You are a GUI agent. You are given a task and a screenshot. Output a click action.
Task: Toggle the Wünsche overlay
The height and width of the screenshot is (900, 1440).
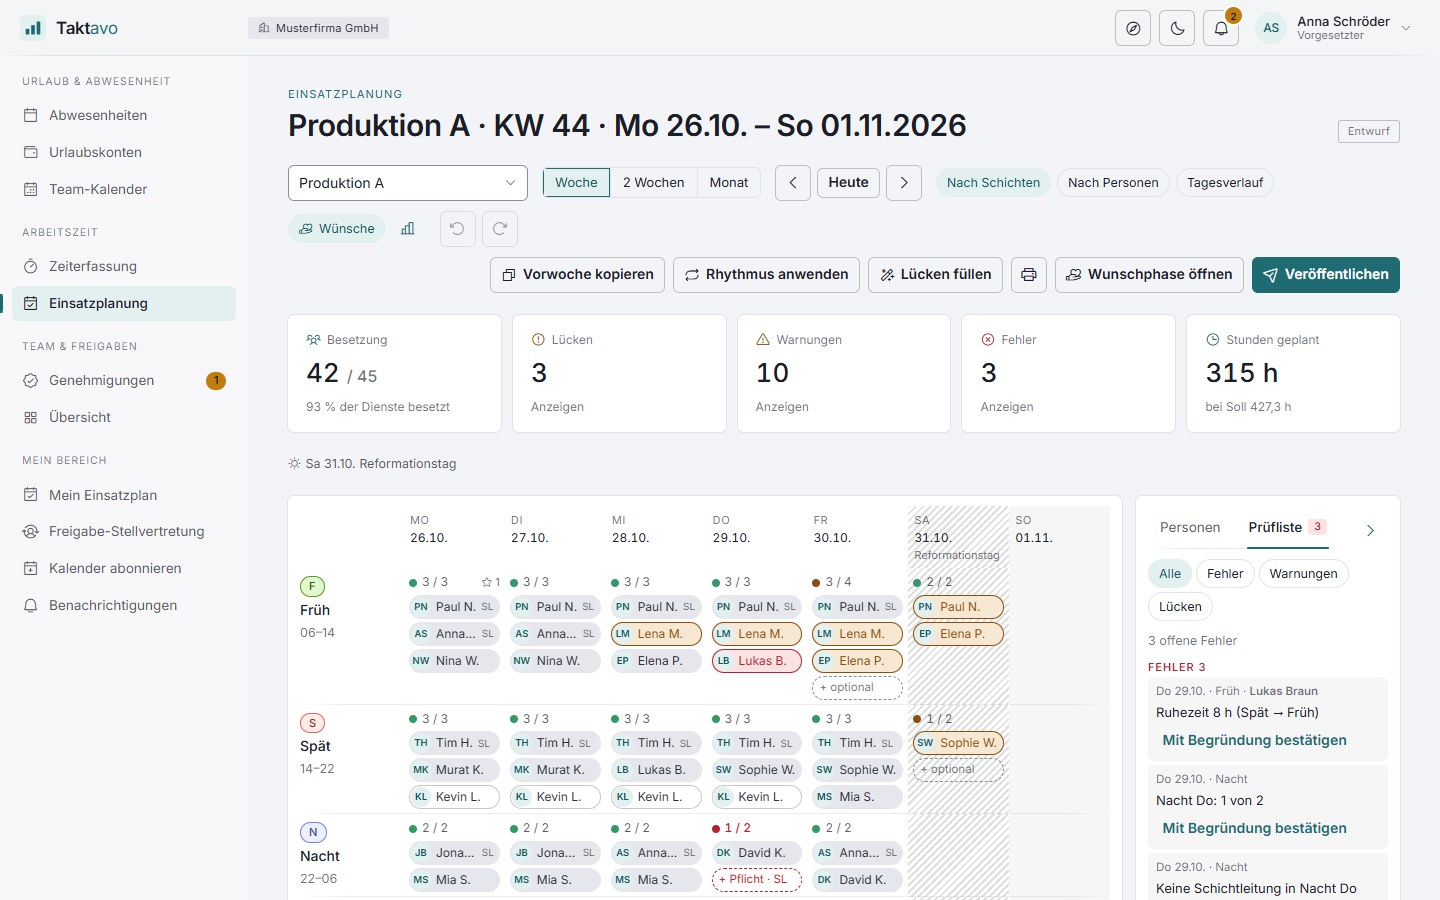[337, 229]
